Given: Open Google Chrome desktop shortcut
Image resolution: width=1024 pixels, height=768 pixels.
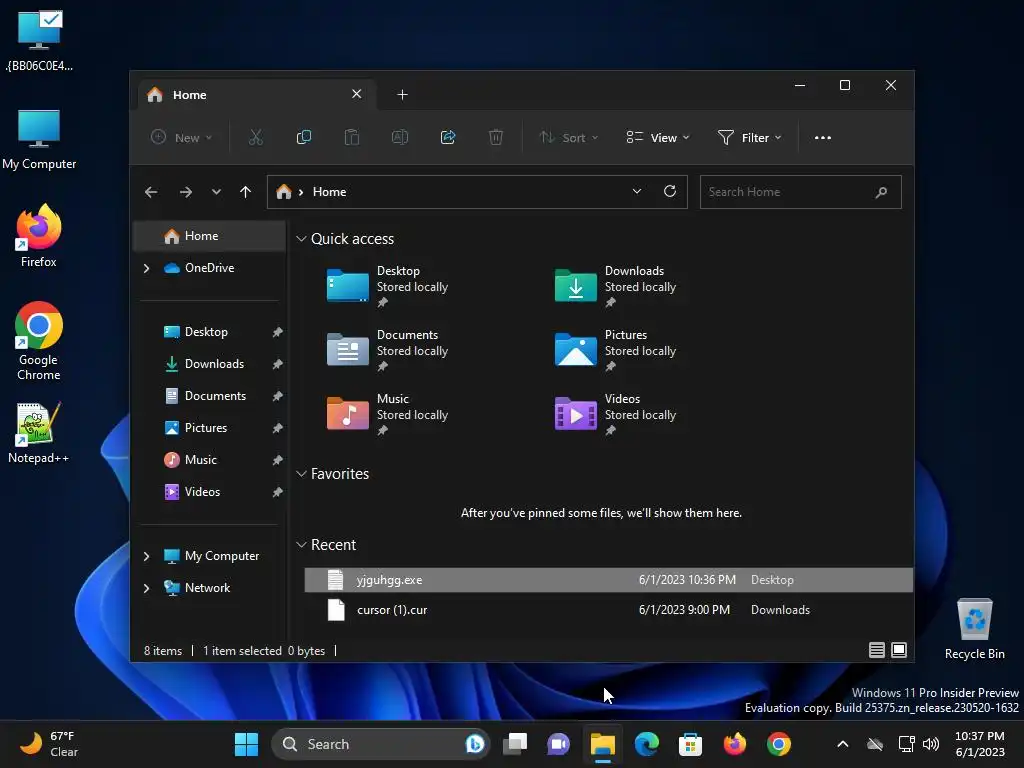Looking at the screenshot, I should click(39, 341).
